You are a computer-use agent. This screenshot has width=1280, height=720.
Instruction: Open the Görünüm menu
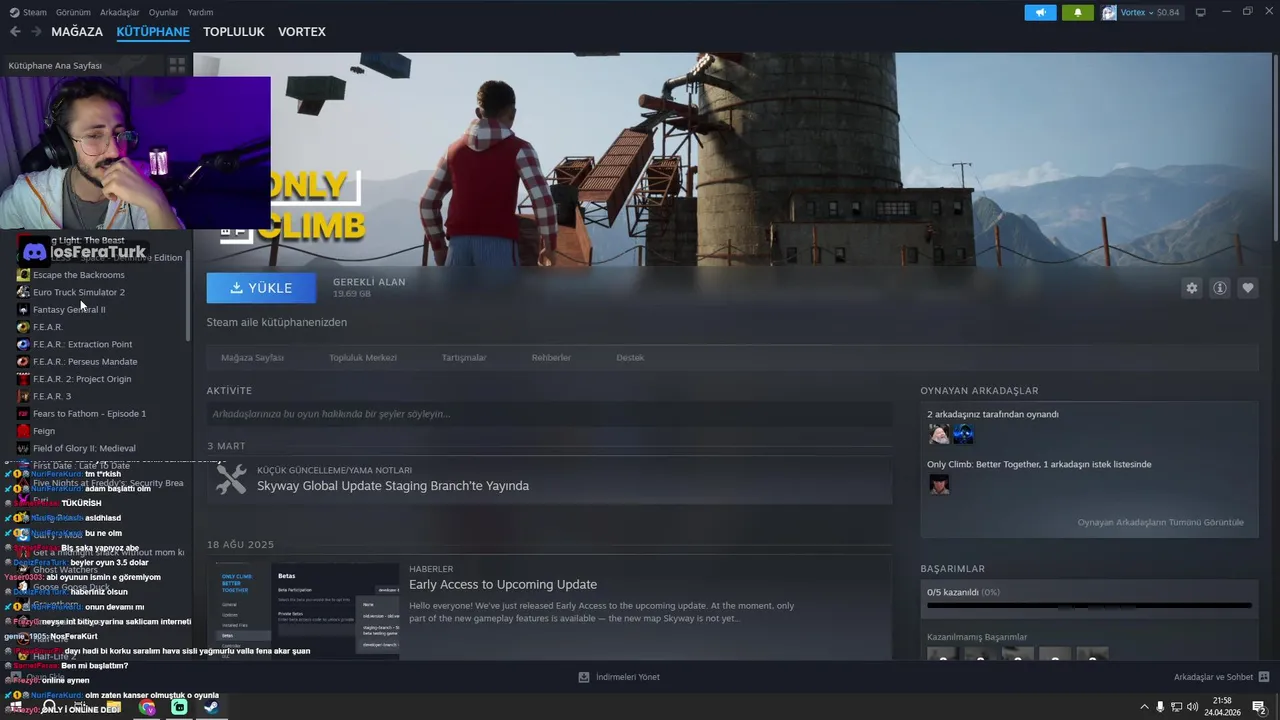coord(73,12)
